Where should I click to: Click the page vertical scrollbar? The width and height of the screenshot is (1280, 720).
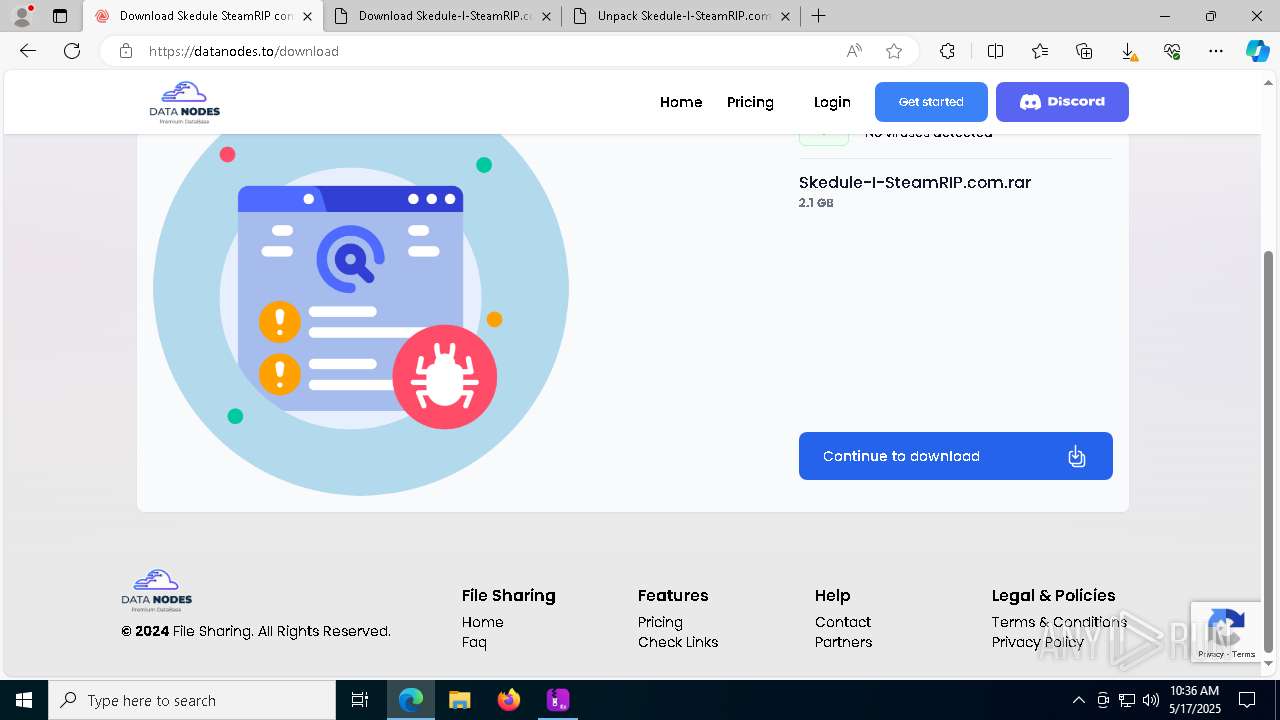1269,450
